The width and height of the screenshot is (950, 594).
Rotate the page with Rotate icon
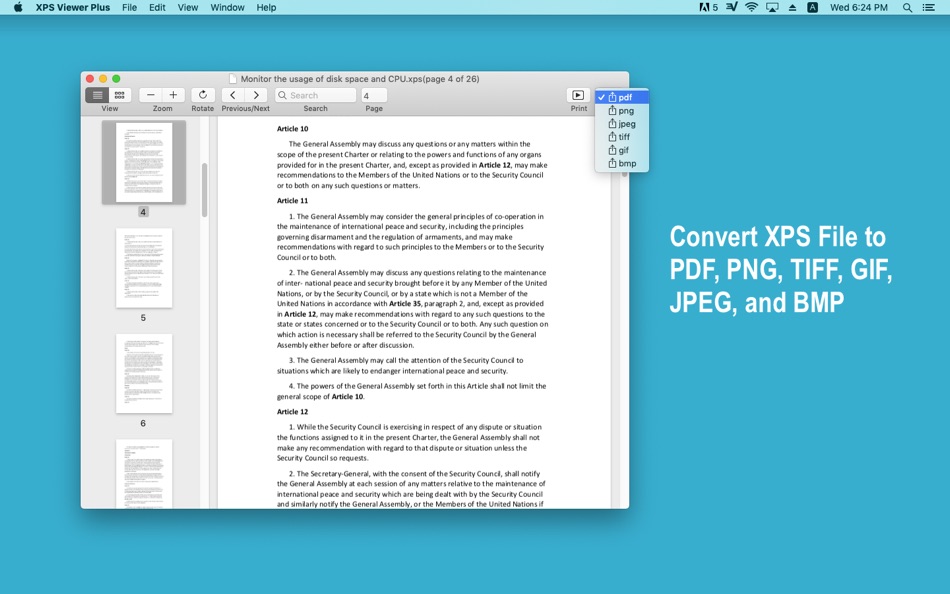pyautogui.click(x=203, y=95)
